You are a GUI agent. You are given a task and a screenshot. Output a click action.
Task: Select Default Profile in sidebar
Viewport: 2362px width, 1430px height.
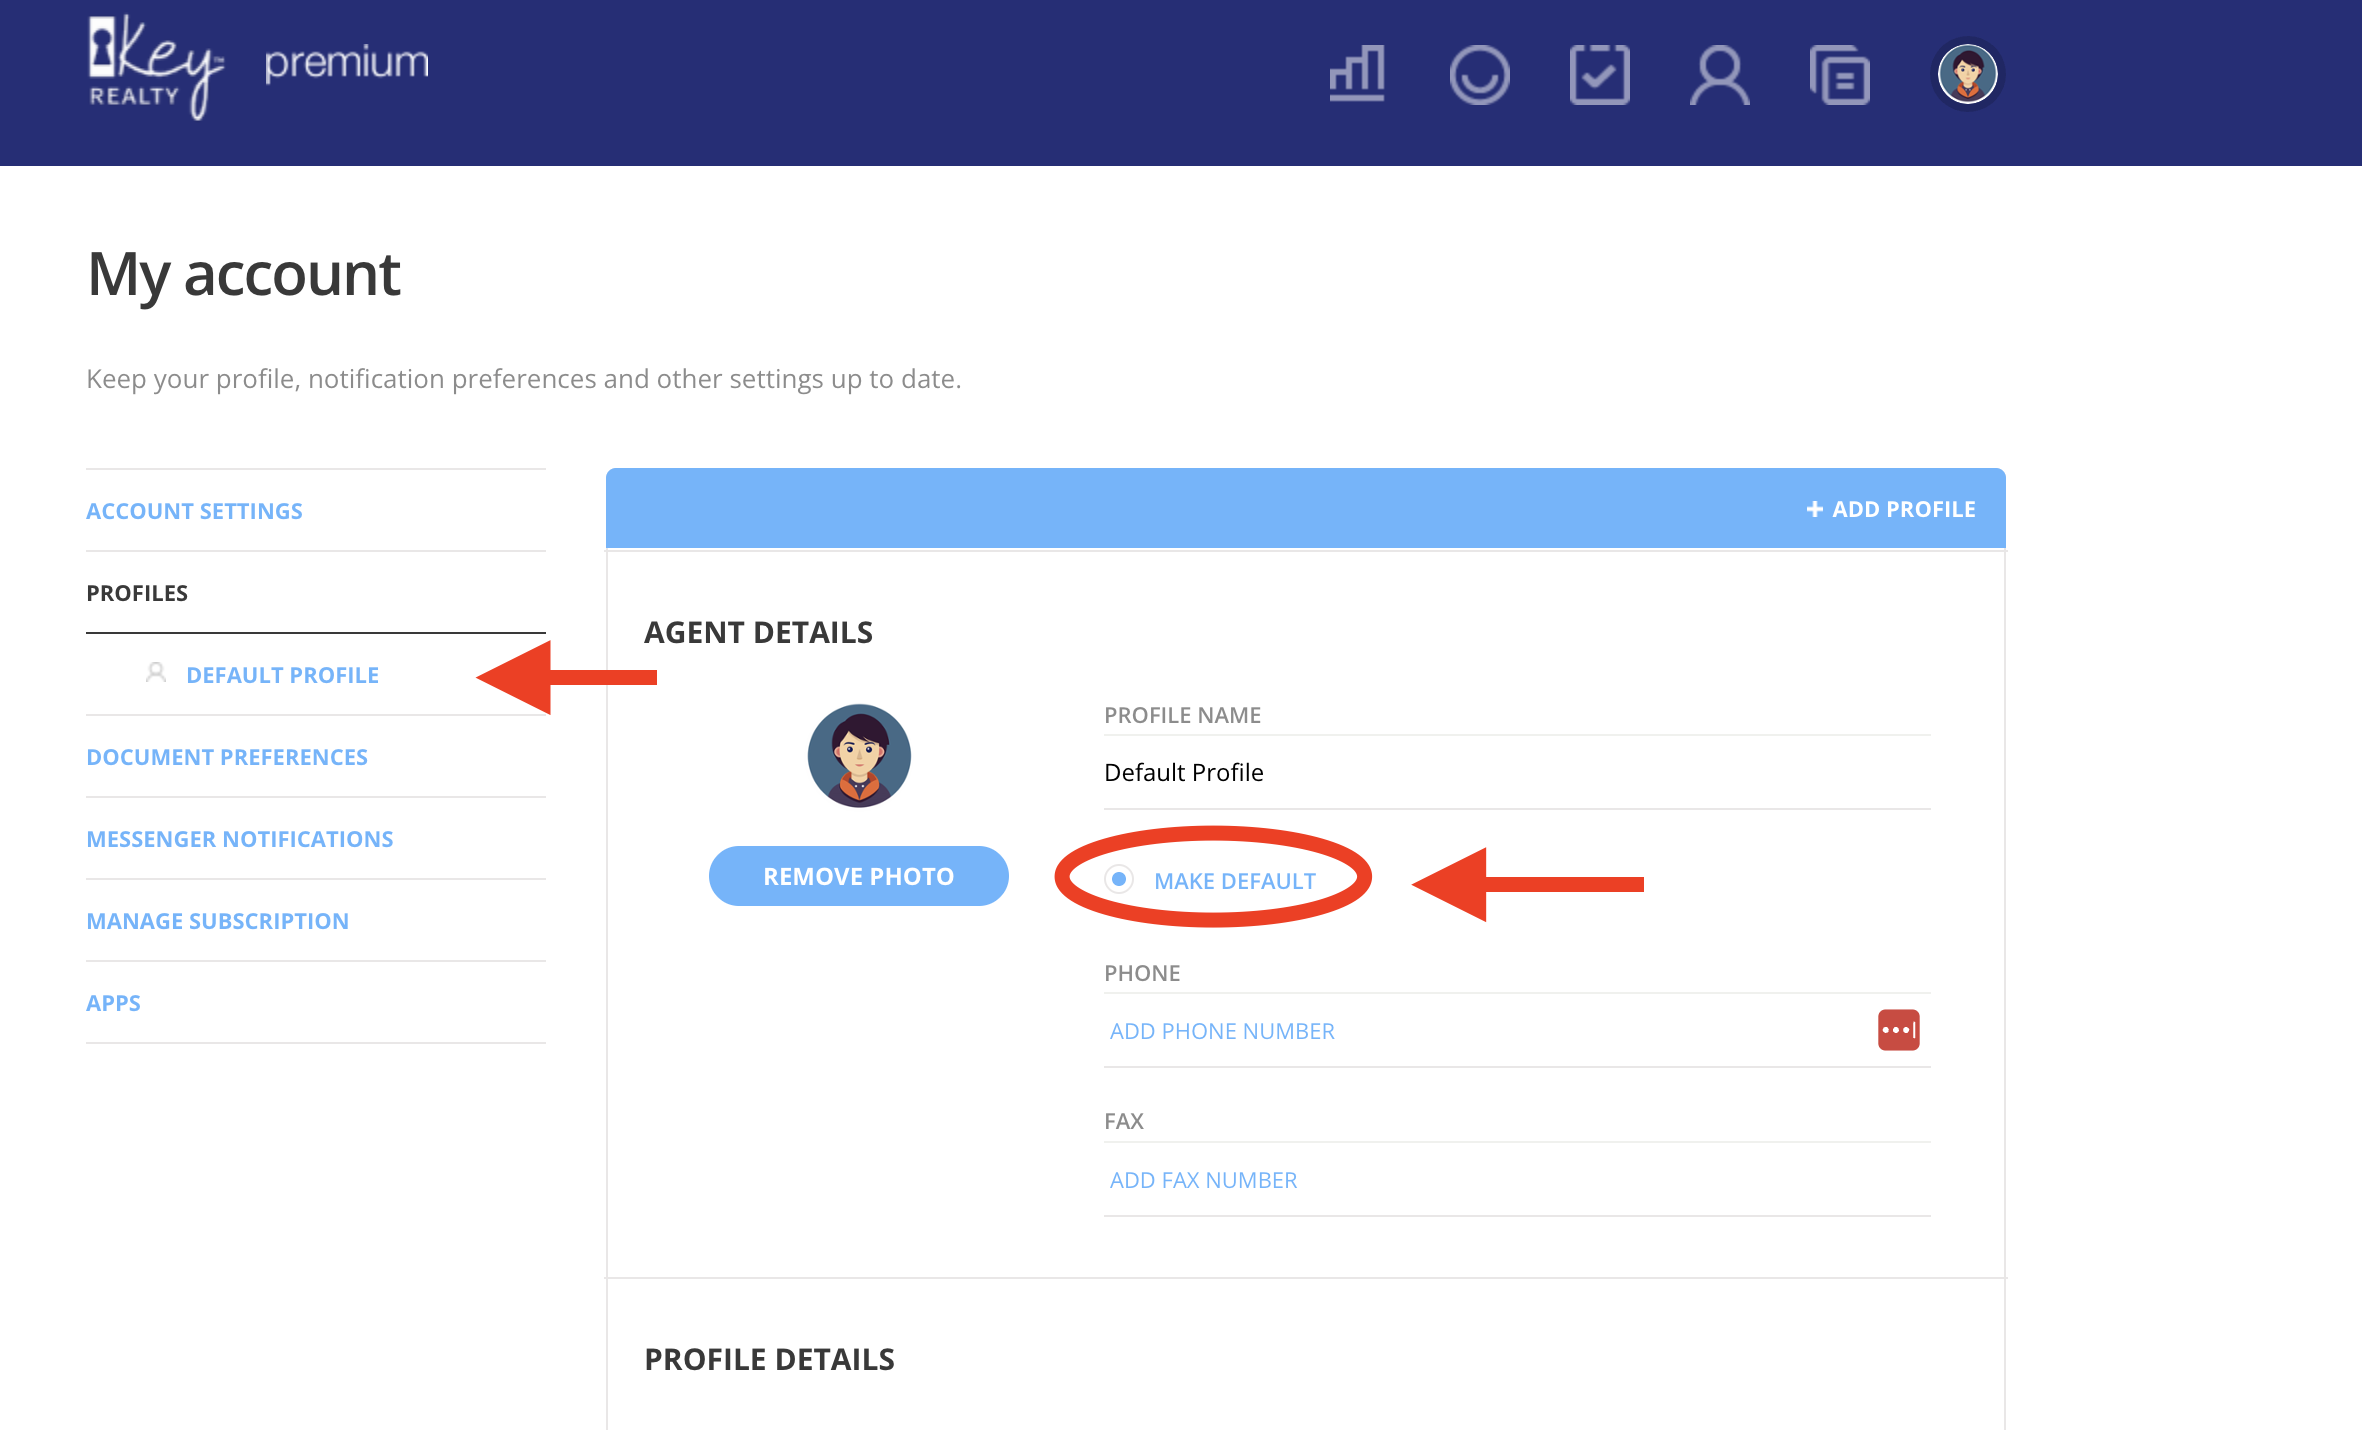tap(282, 675)
